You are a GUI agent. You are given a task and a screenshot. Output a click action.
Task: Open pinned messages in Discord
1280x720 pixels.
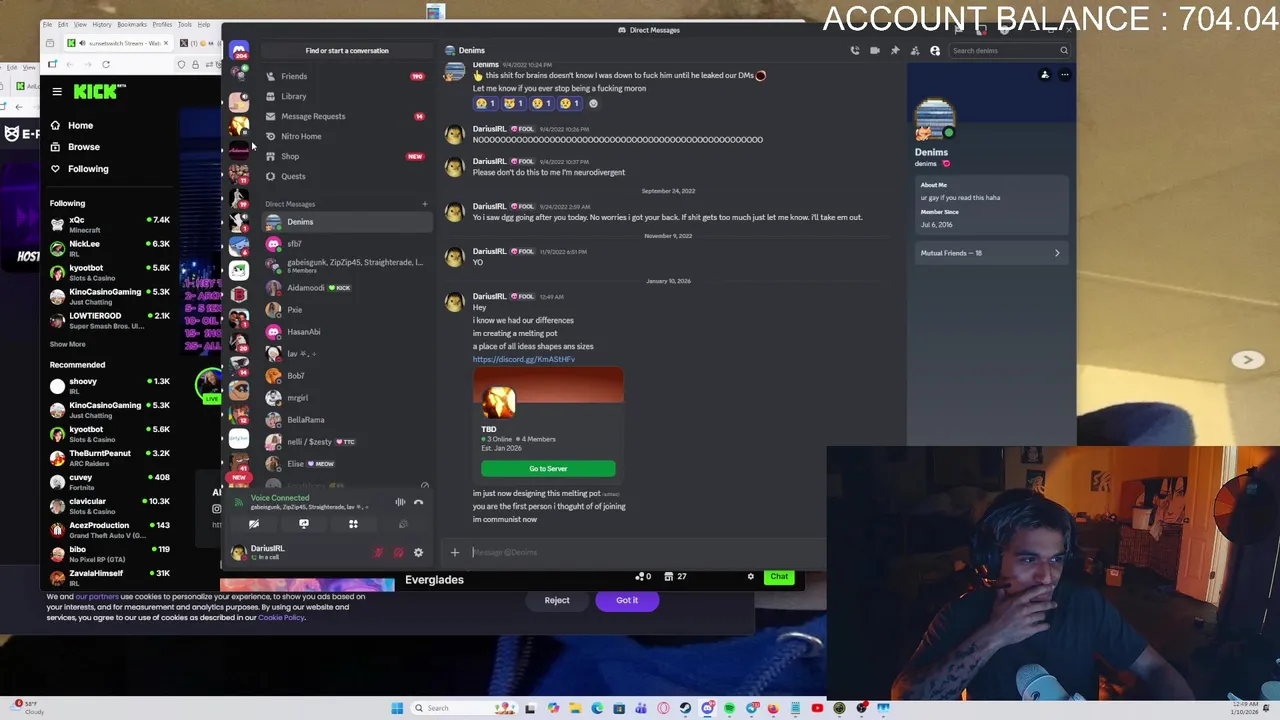tap(895, 50)
